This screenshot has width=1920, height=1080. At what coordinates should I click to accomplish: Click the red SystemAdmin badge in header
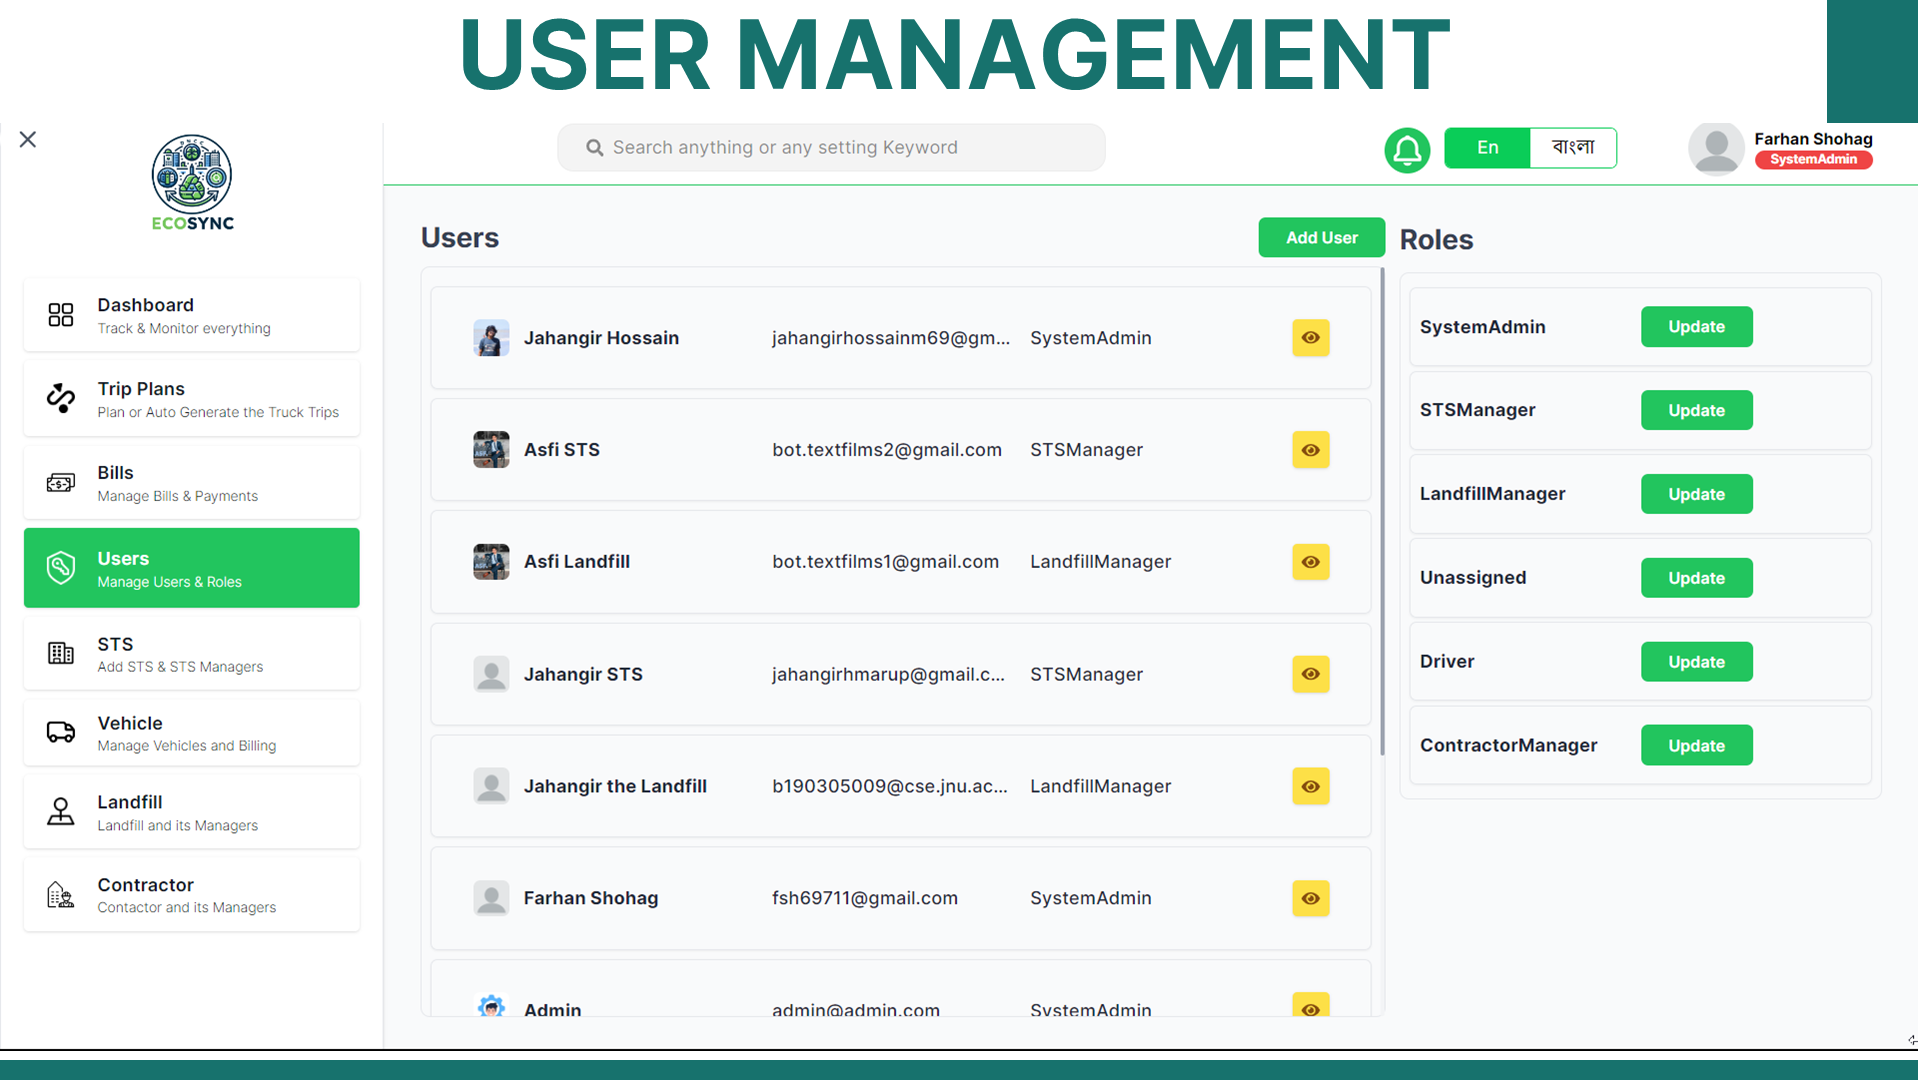click(x=1813, y=160)
